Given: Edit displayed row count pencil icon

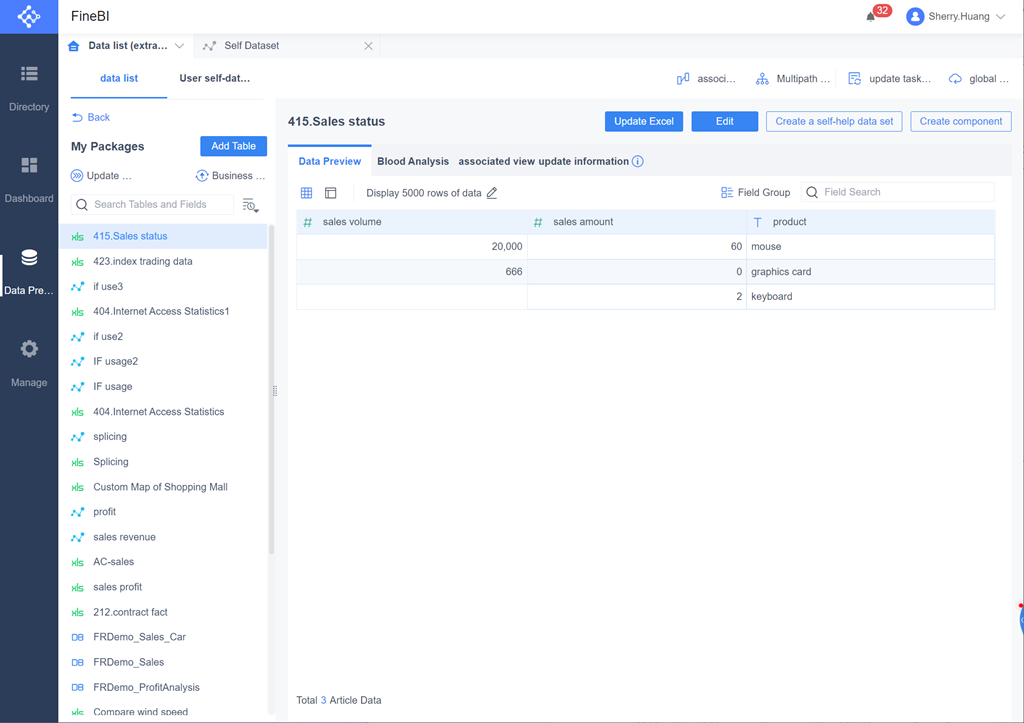Looking at the screenshot, I should coord(492,193).
